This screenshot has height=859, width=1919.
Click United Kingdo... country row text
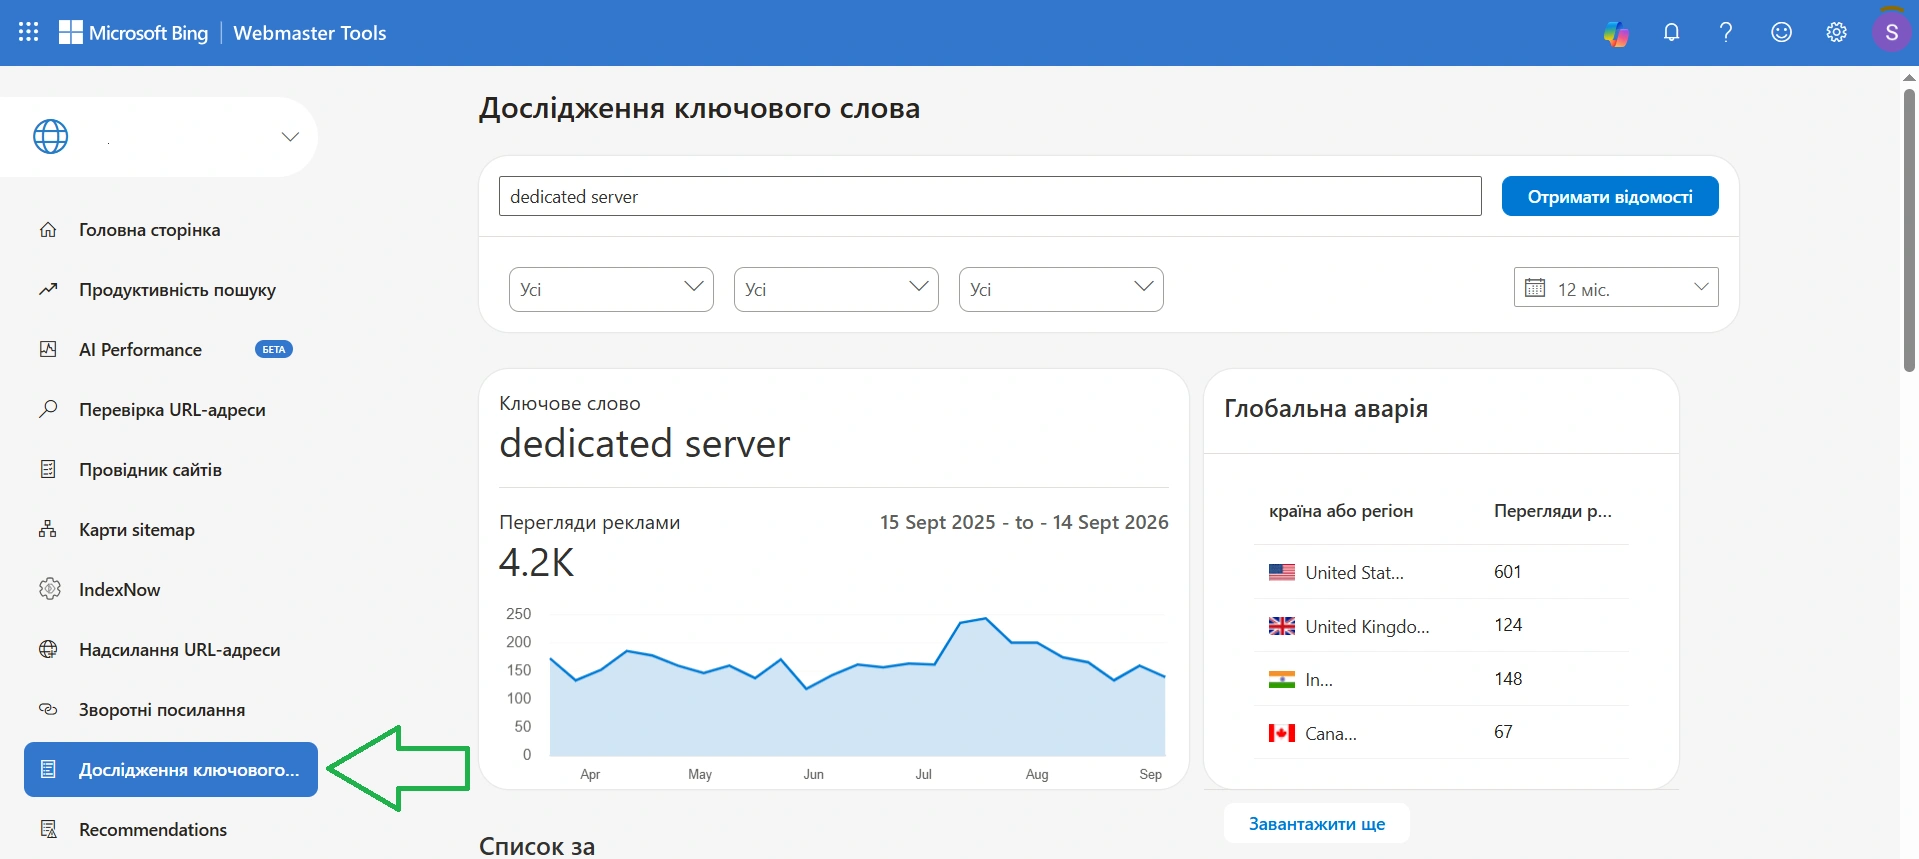(x=1367, y=626)
